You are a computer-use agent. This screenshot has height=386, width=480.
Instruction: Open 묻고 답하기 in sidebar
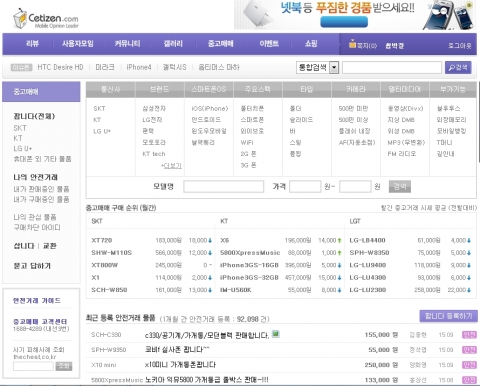tap(32, 266)
